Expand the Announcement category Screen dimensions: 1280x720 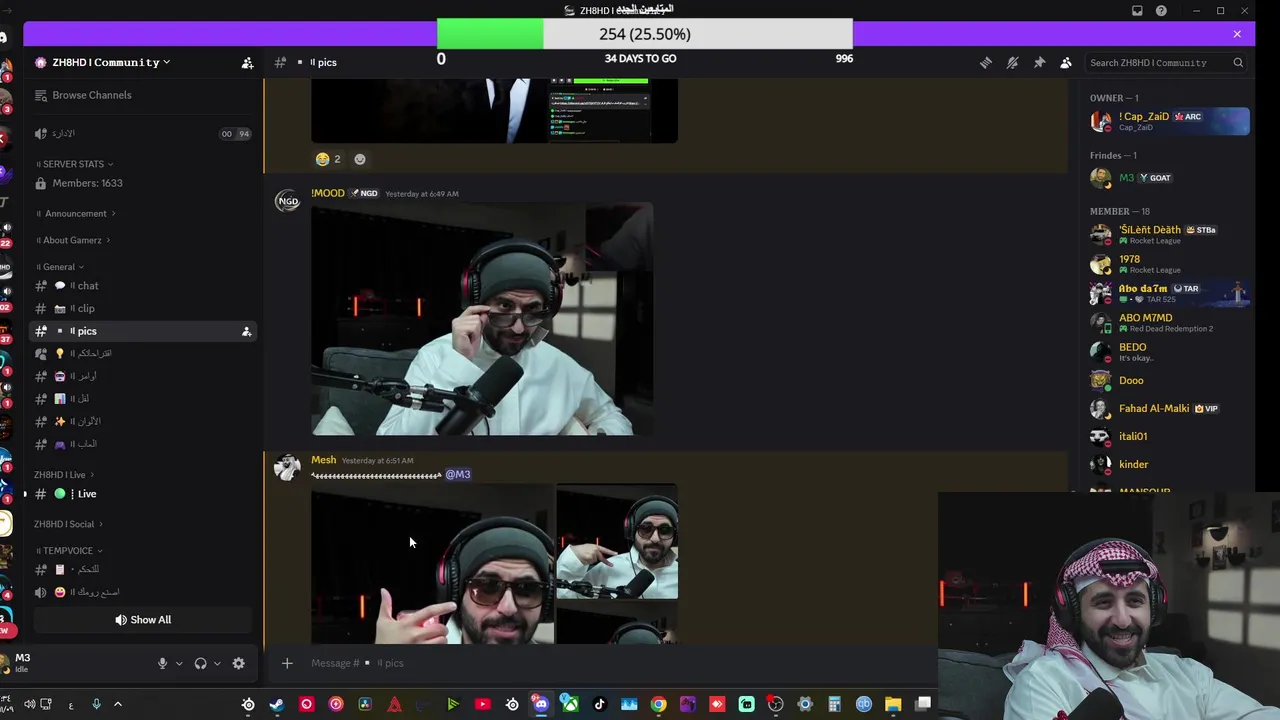(76, 213)
